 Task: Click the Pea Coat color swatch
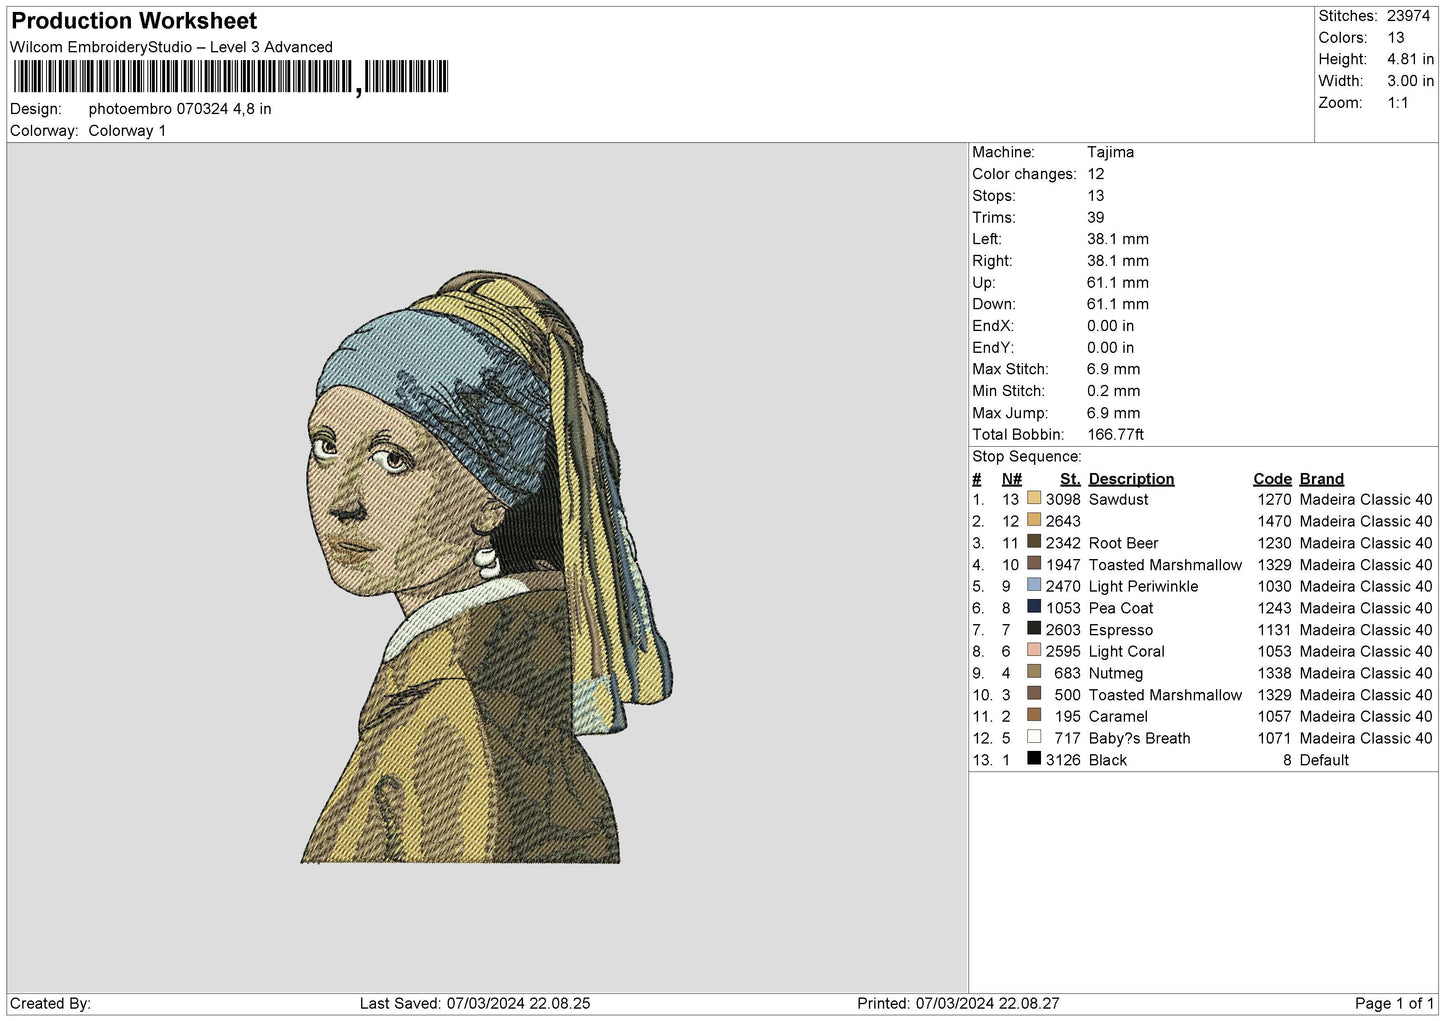point(1034,607)
